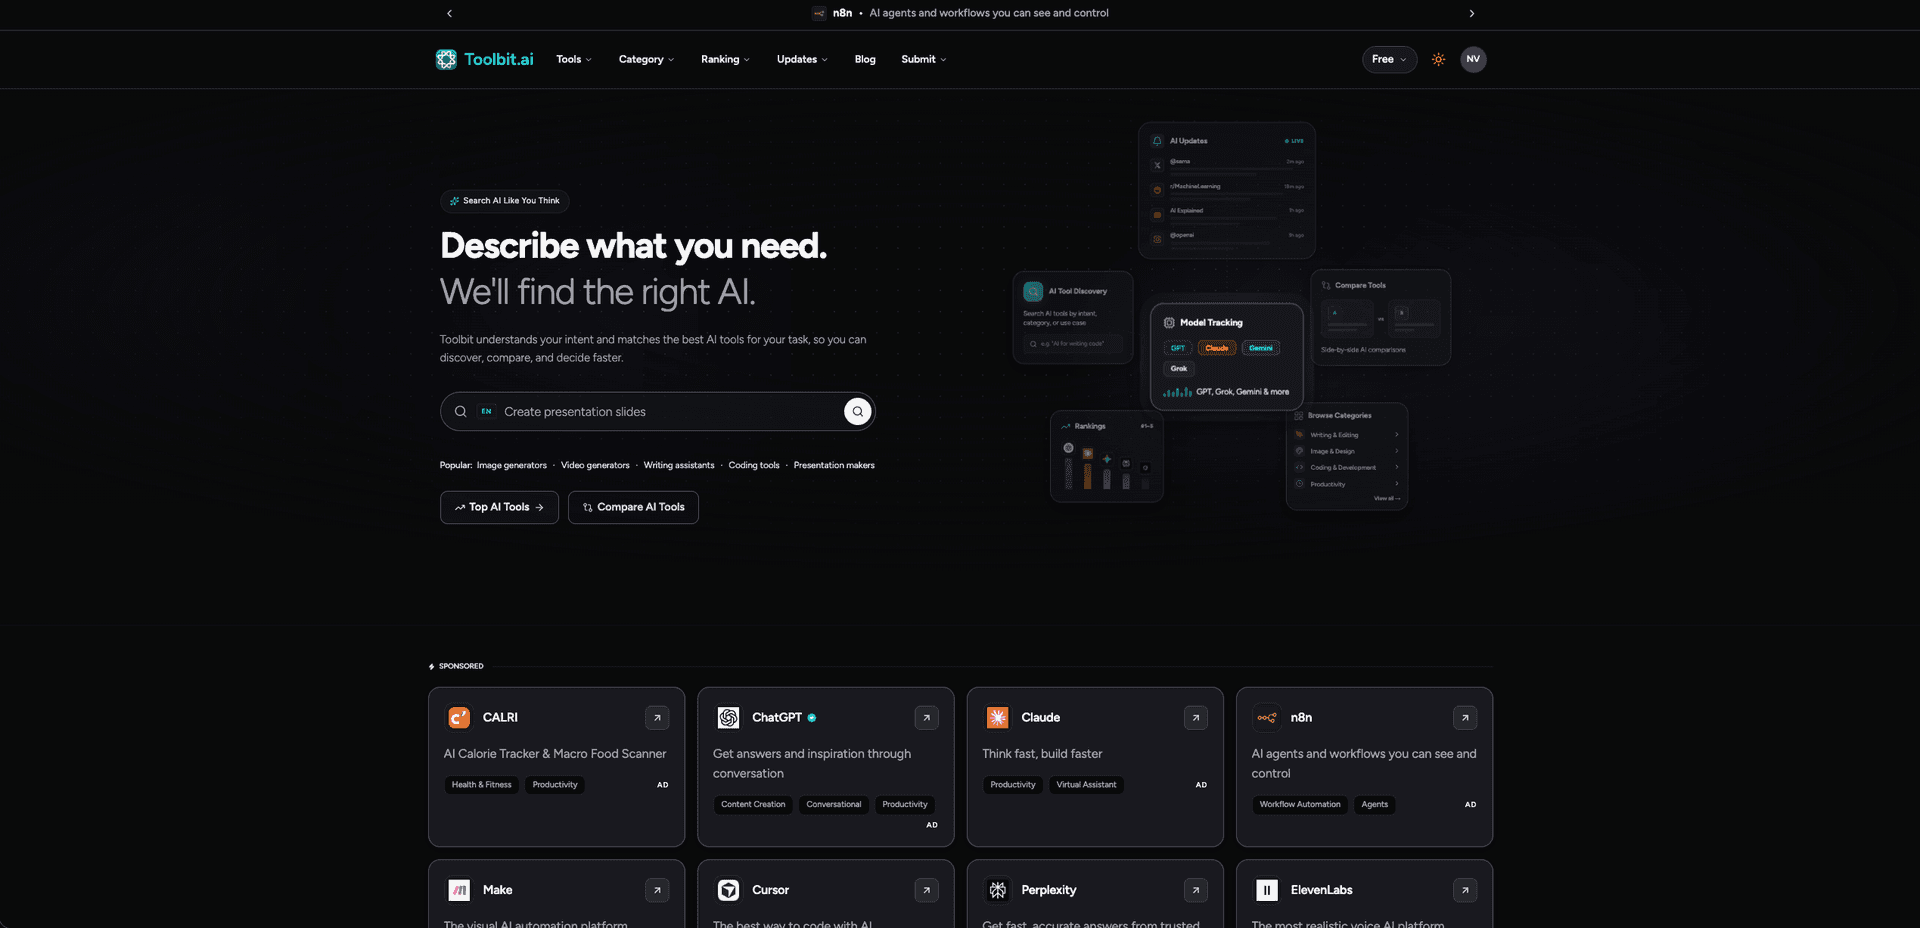This screenshot has width=1920, height=928.
Task: Click the ChatGPT logo icon
Action: pos(728,717)
